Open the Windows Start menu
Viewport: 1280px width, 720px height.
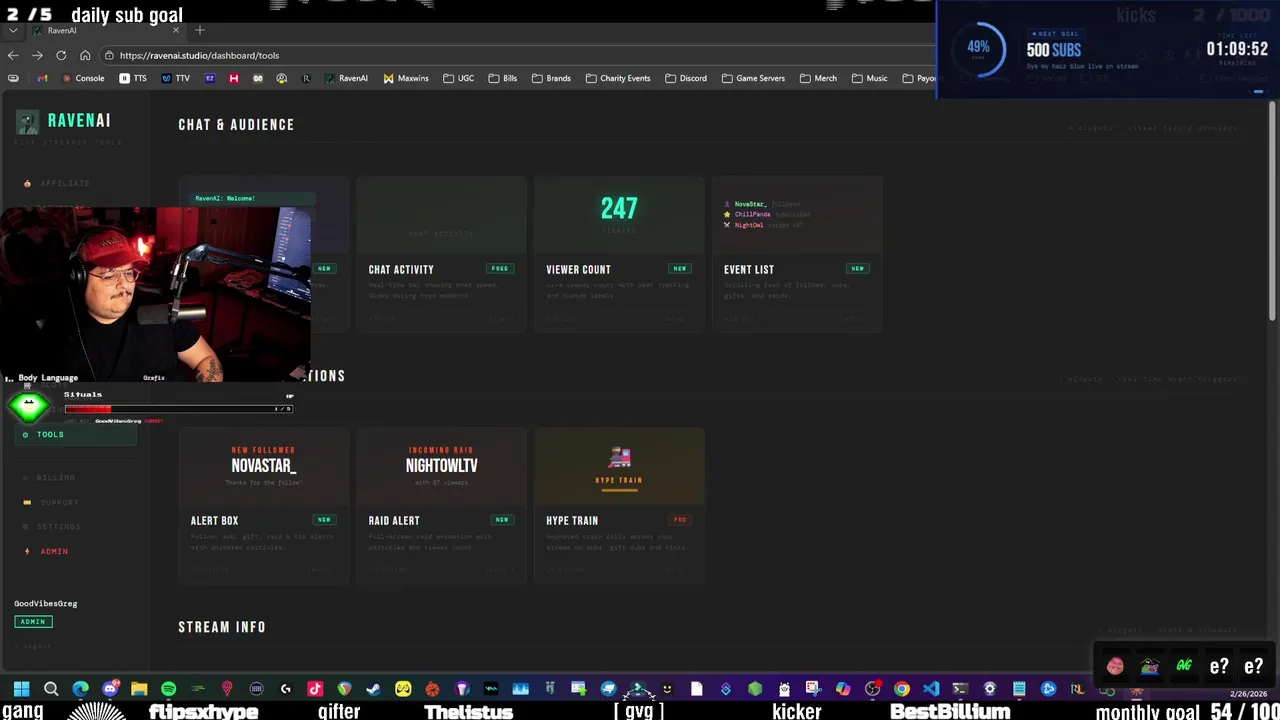click(x=21, y=689)
